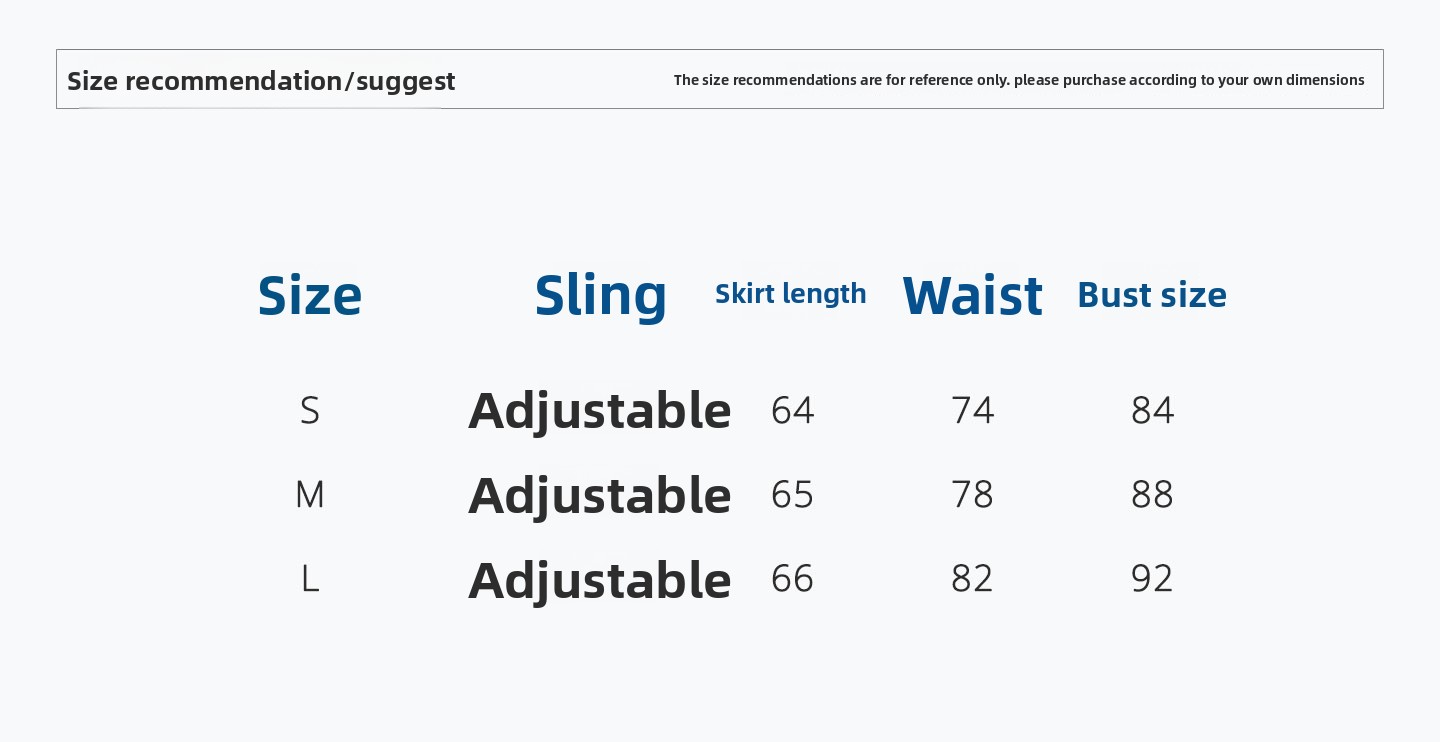Select the M size row label
This screenshot has width=1440, height=742.
click(310, 494)
